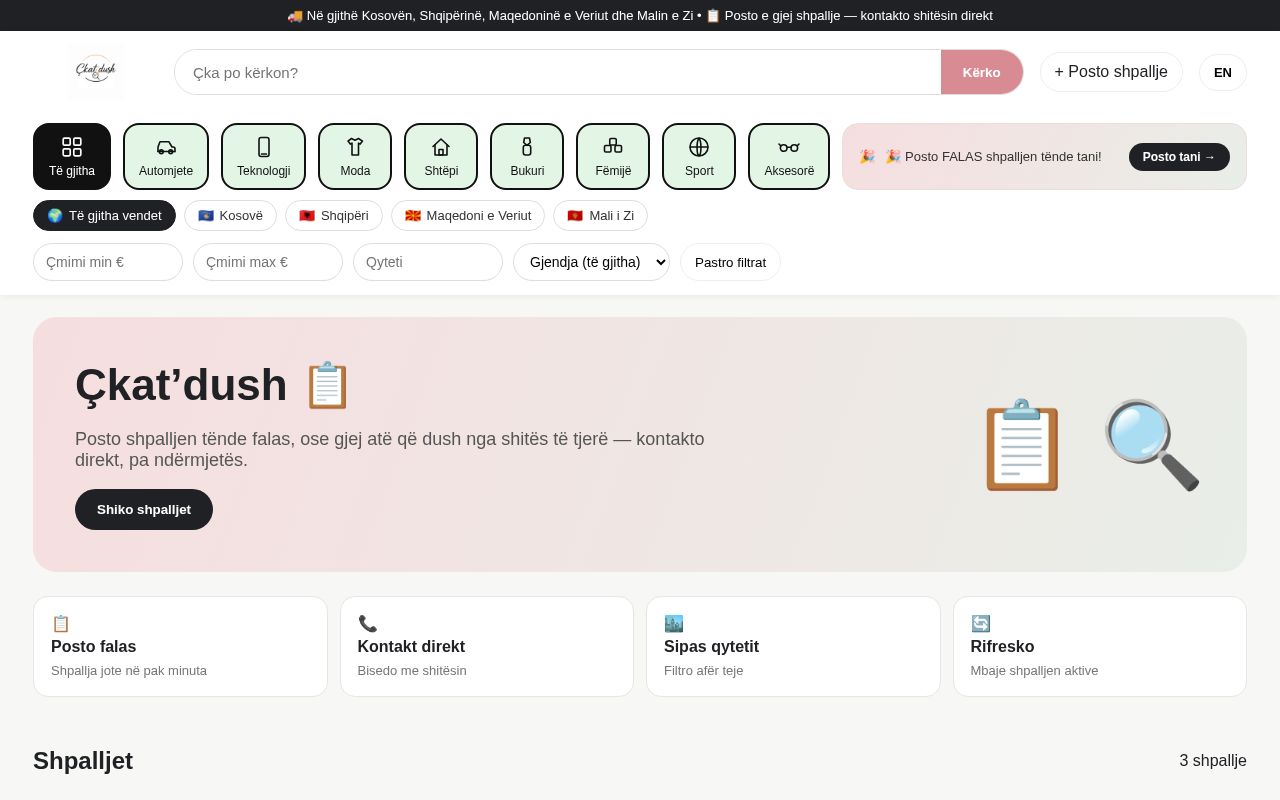Filter listings to Kosovë
The width and height of the screenshot is (1280, 800).
230,215
